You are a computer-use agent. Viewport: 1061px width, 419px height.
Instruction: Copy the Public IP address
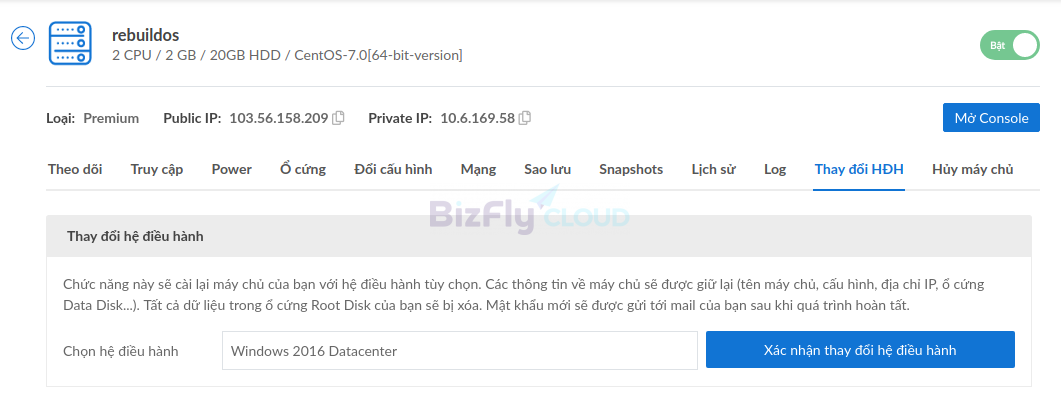(338, 118)
